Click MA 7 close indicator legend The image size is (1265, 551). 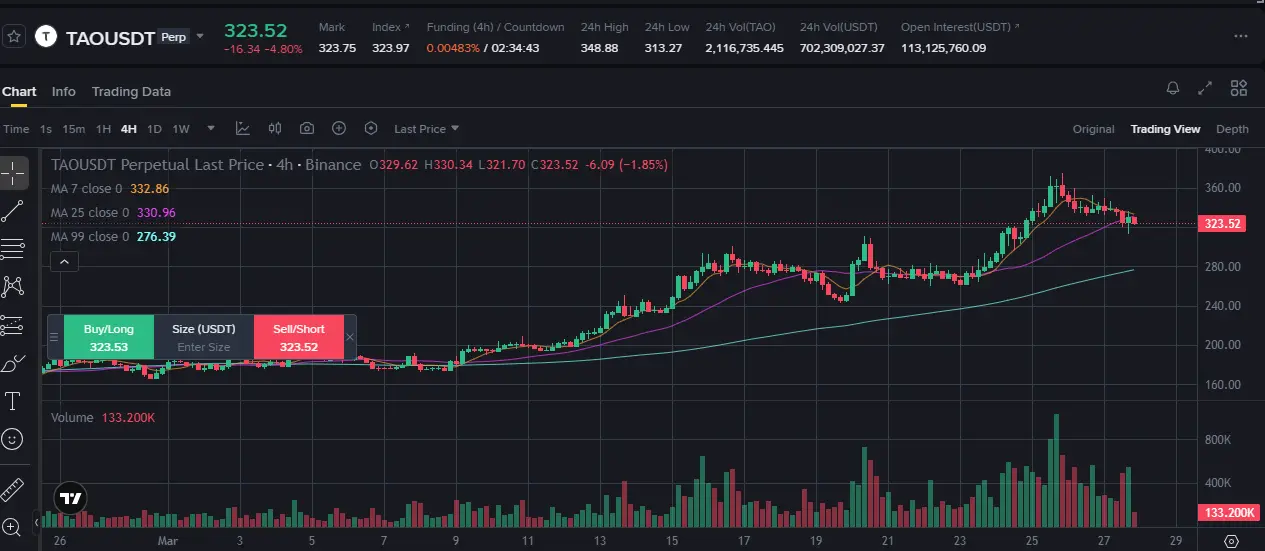(x=110, y=189)
